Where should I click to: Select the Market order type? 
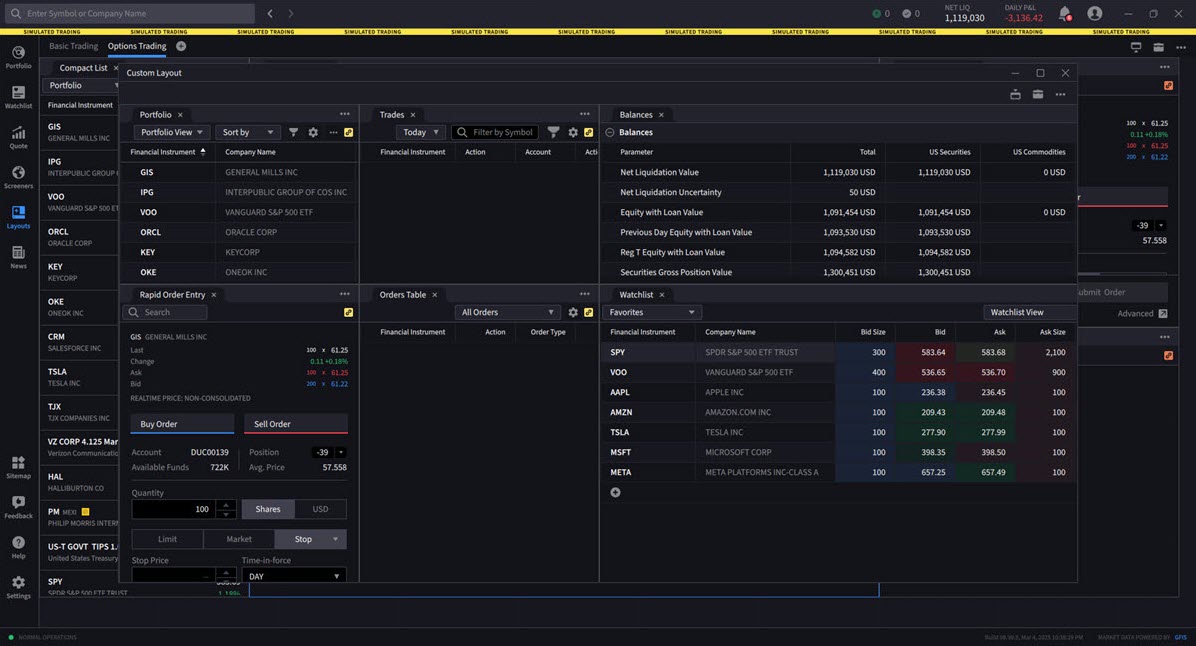pos(239,539)
